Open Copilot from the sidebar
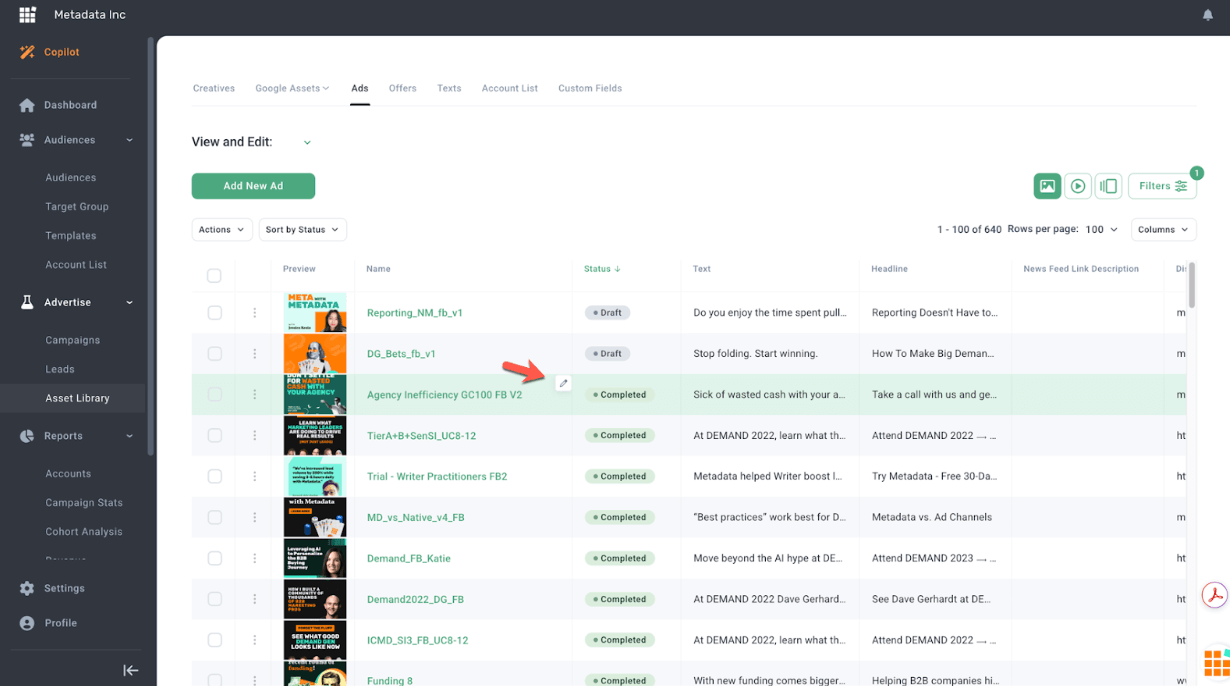Viewport: 1230px width, 686px height. click(x=60, y=51)
